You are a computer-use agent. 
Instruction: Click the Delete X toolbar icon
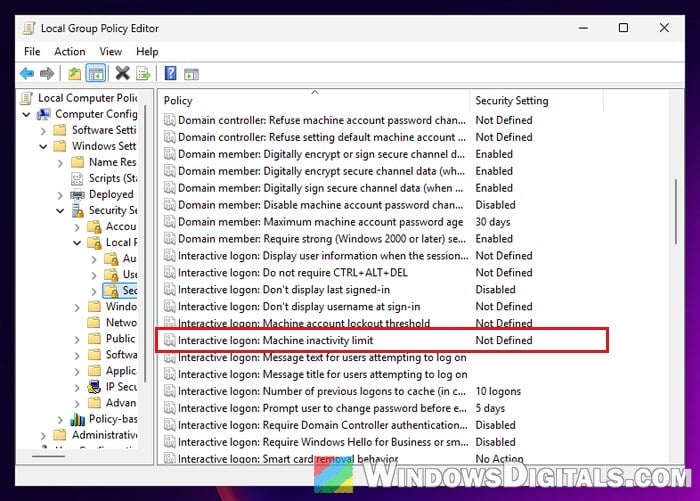coord(122,73)
